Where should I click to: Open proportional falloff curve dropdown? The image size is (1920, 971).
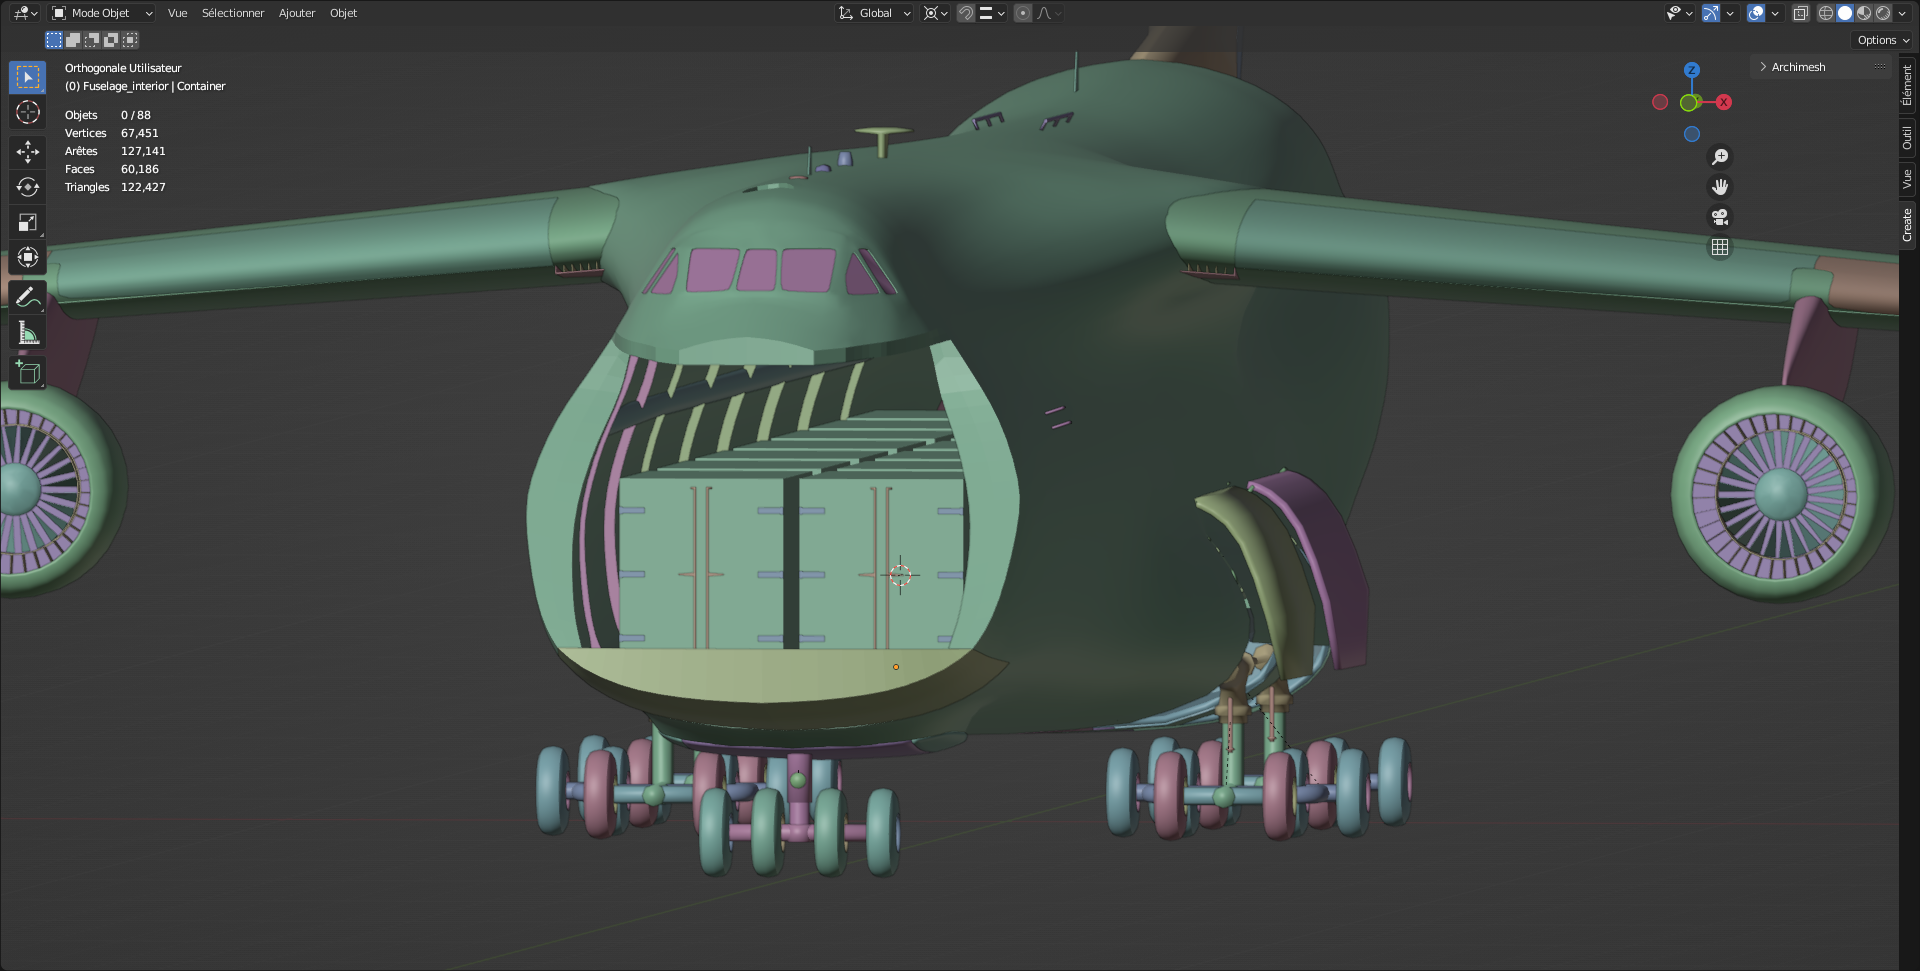[1049, 13]
